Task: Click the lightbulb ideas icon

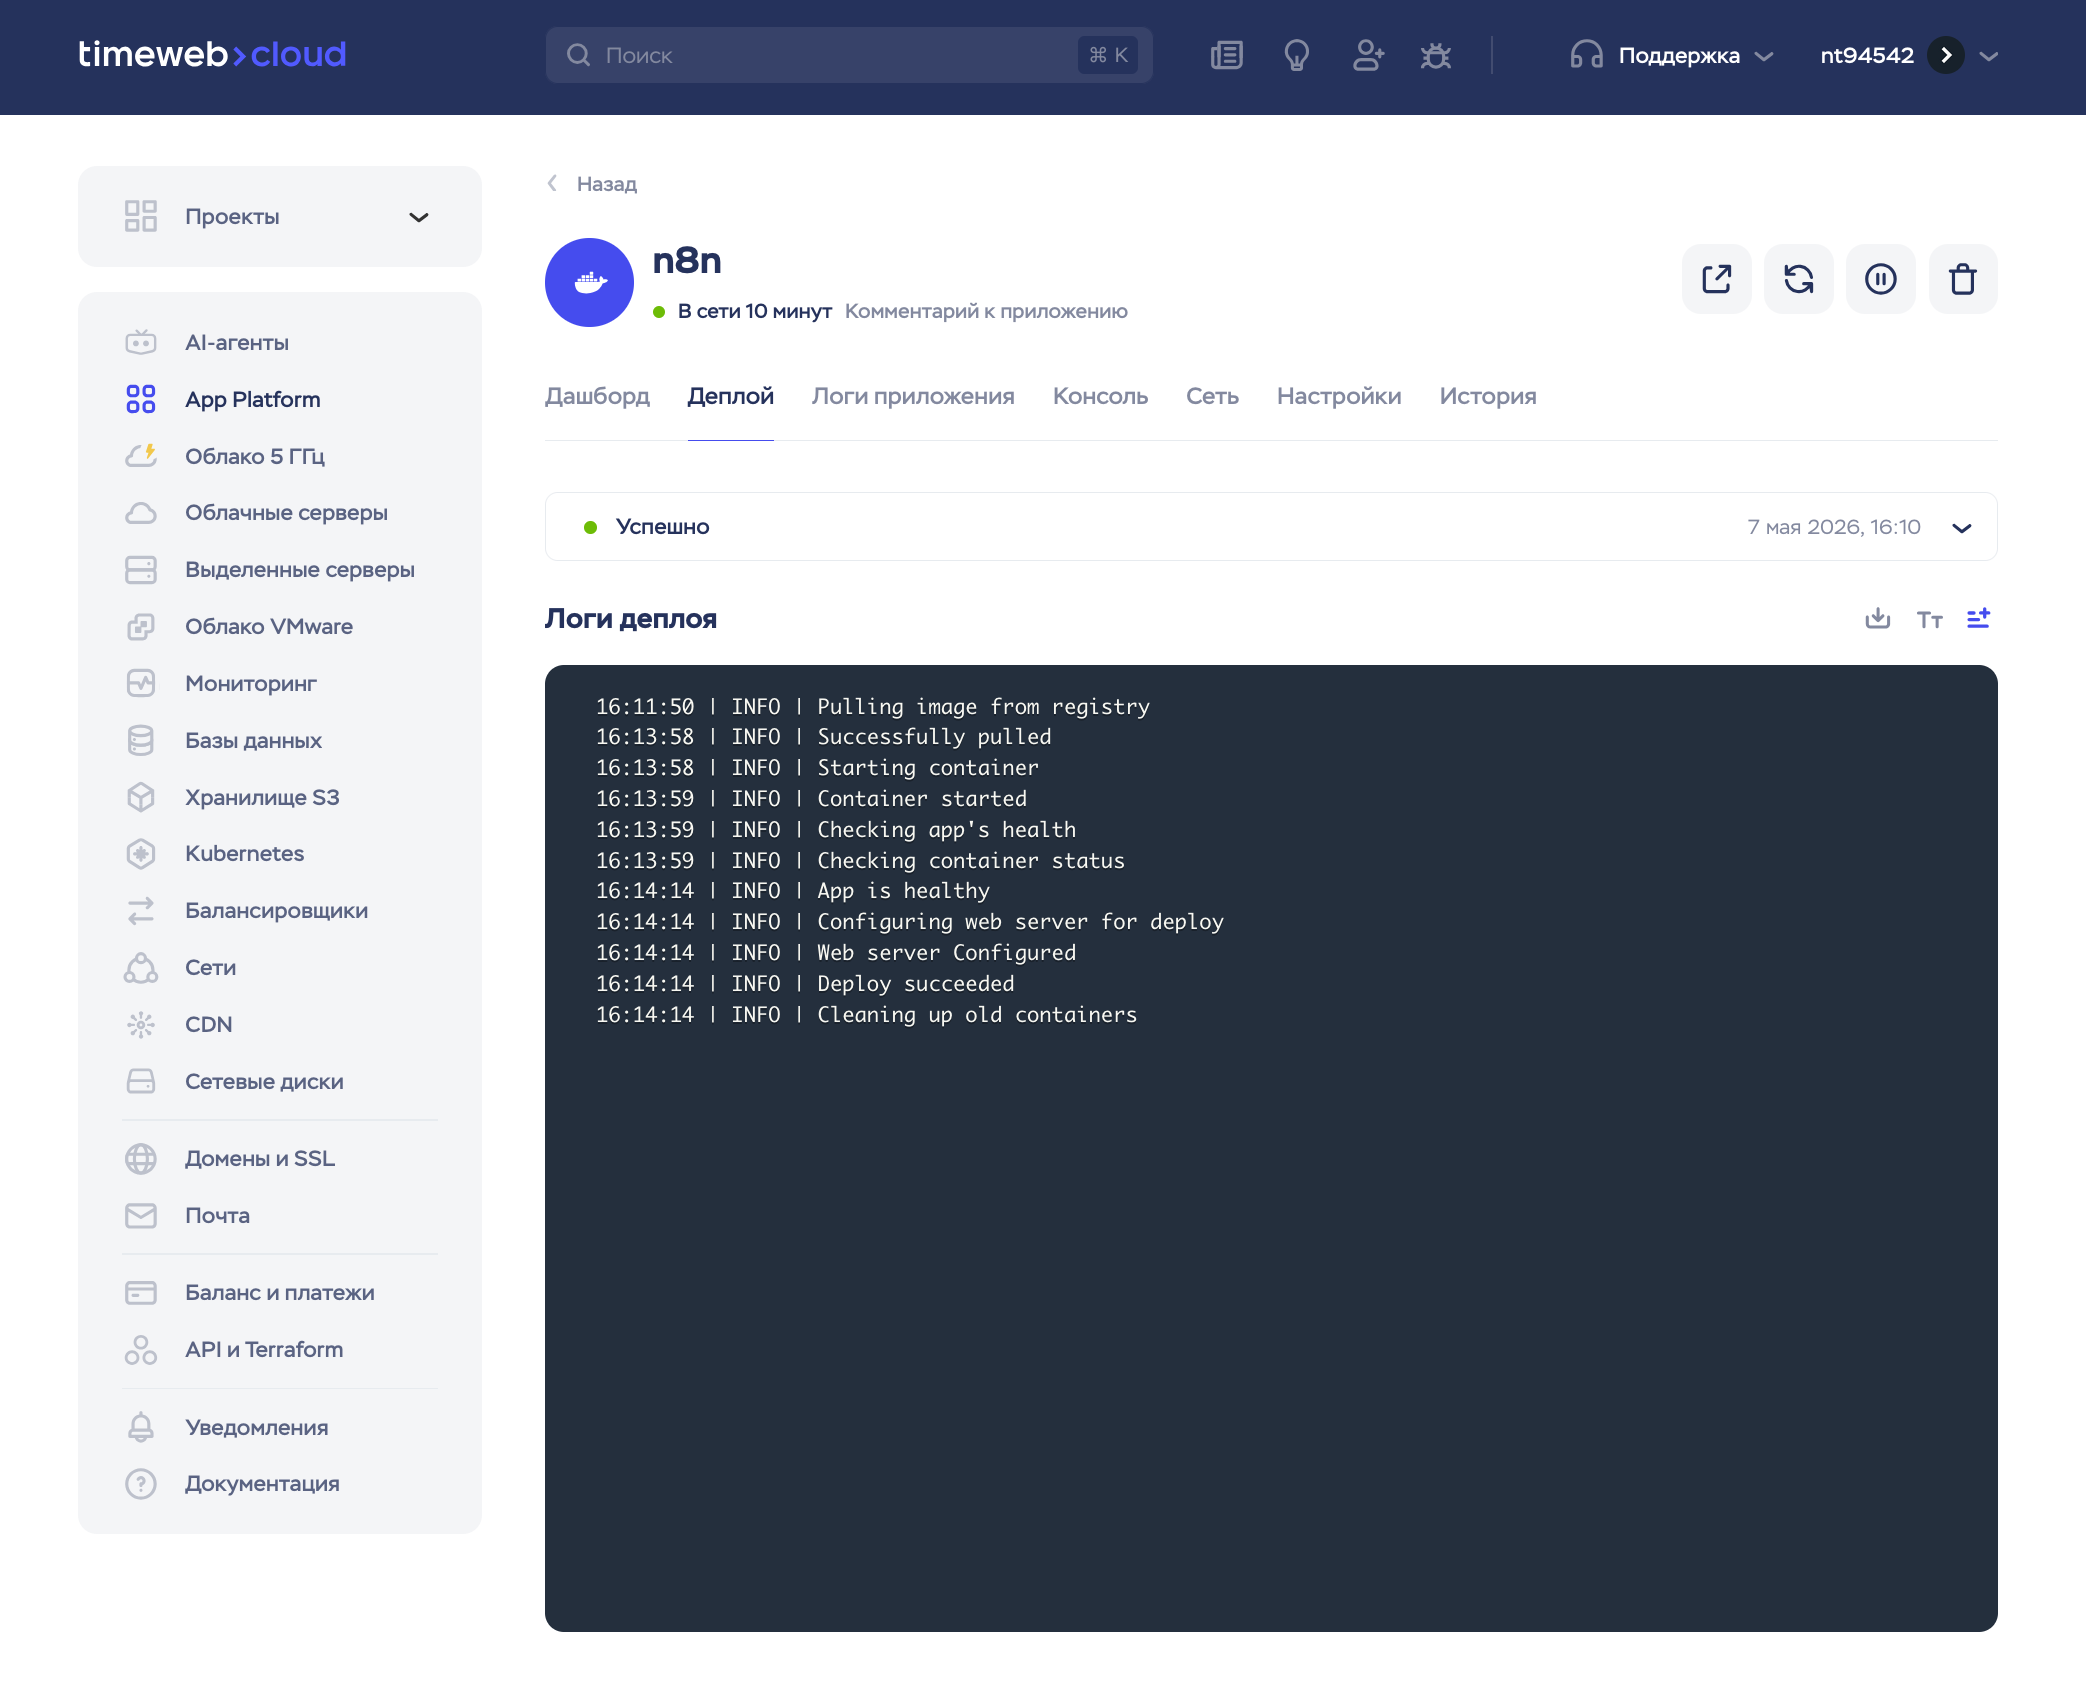Action: (x=1296, y=56)
